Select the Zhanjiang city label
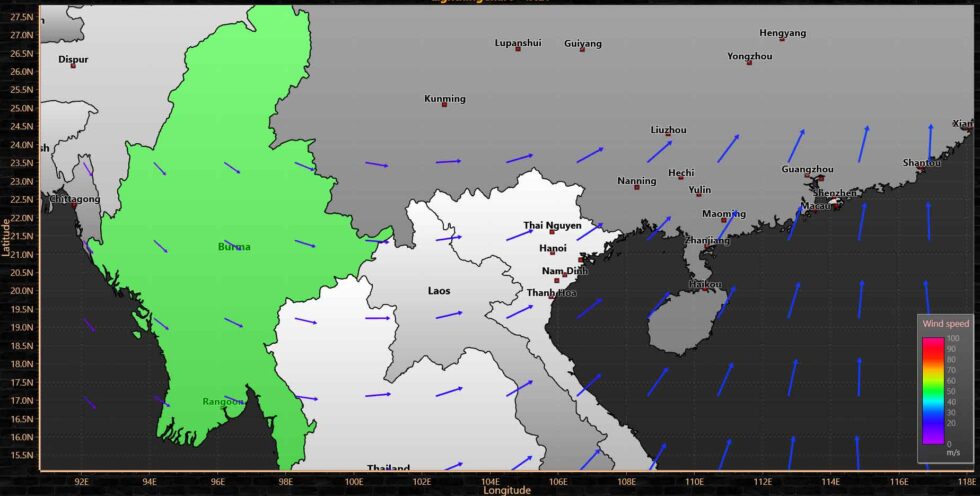Image resolution: width=980 pixels, height=496 pixels. pos(707,240)
